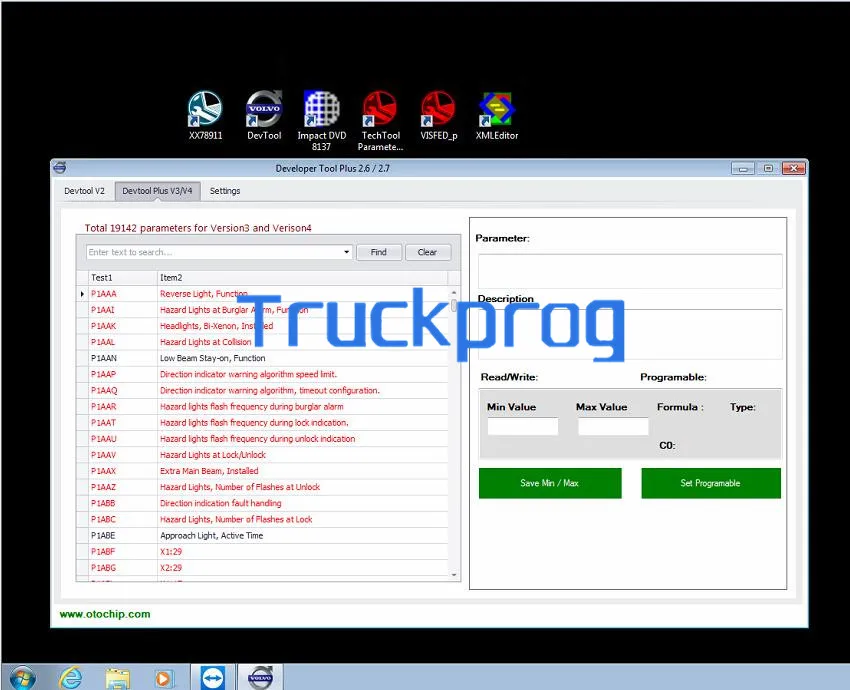Click the Max Value input box

click(613, 426)
